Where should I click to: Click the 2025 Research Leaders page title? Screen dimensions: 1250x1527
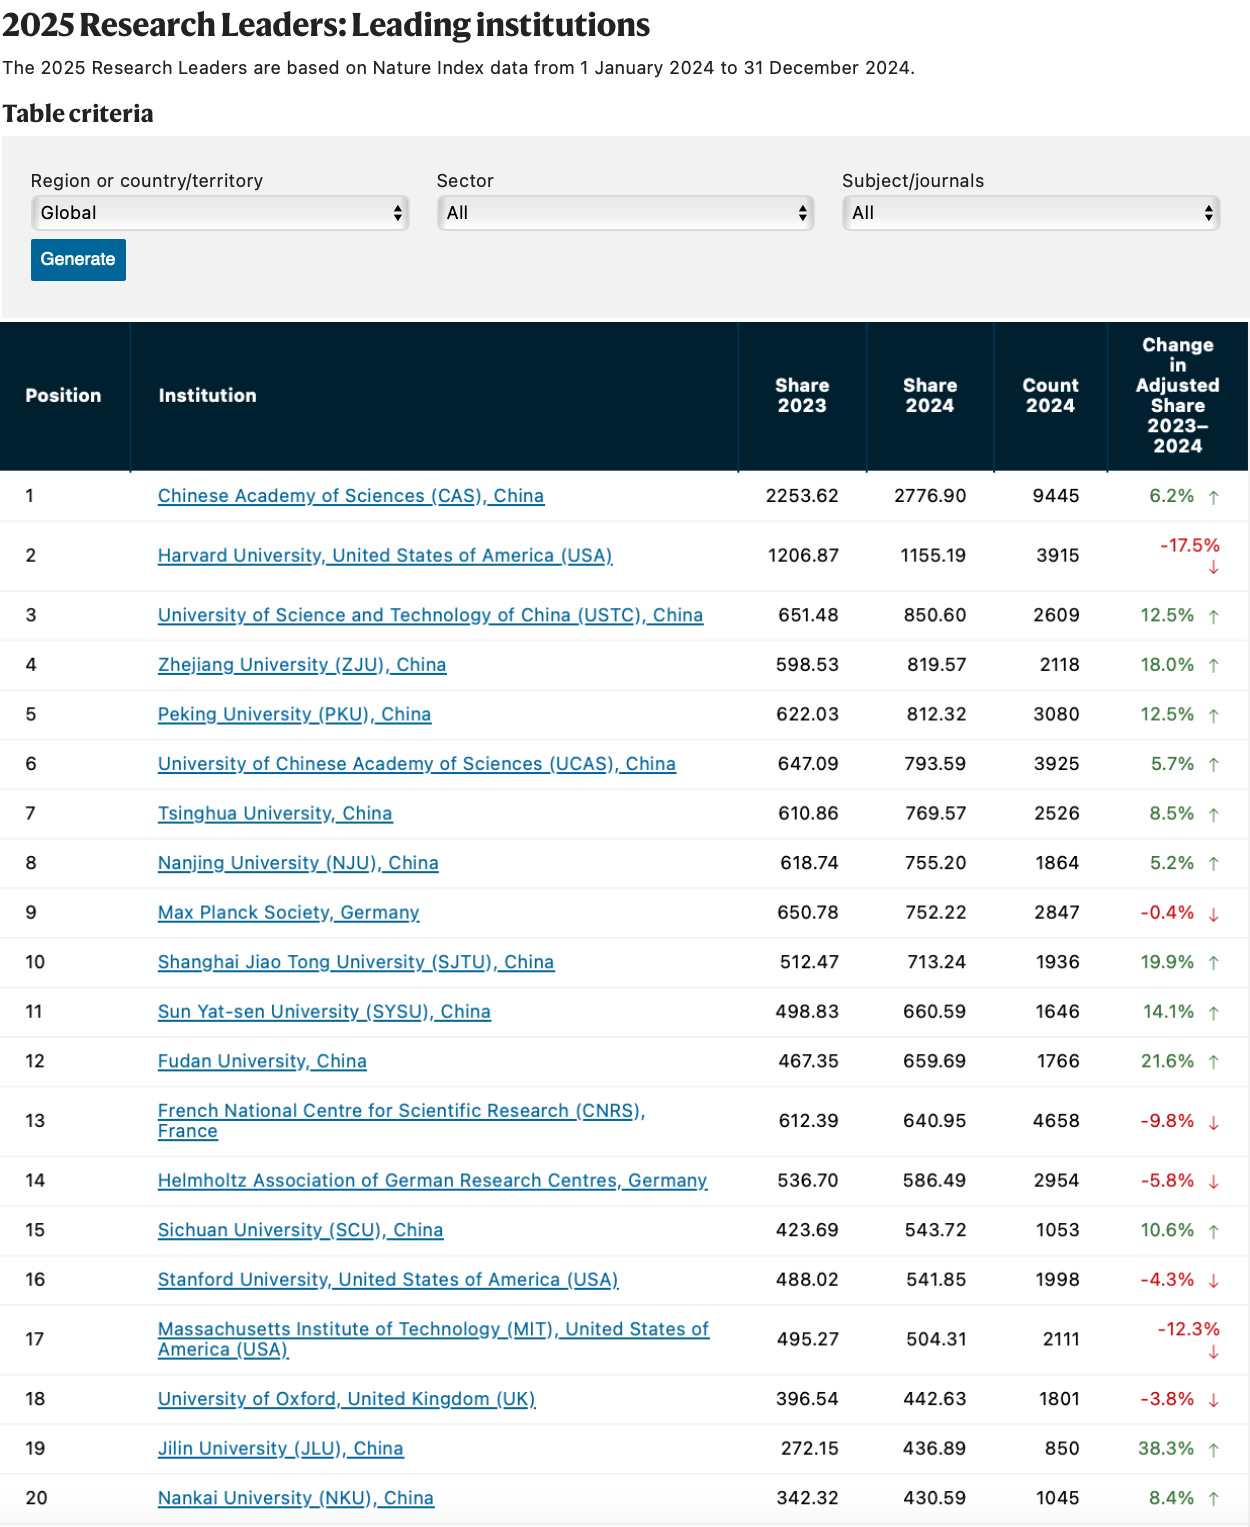click(x=326, y=25)
